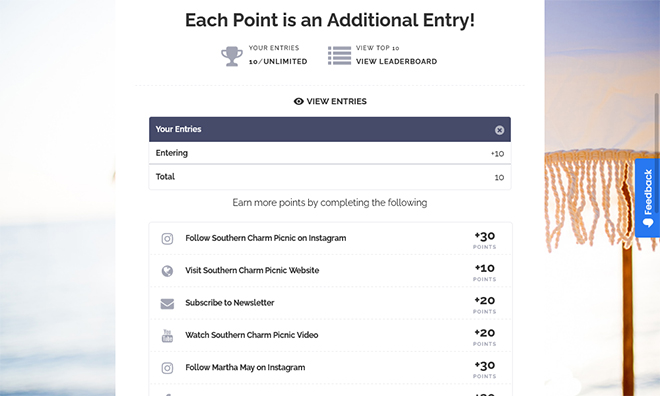Click the envelope icon for newsletter
Screen dimensions: 660x396
[167, 303]
